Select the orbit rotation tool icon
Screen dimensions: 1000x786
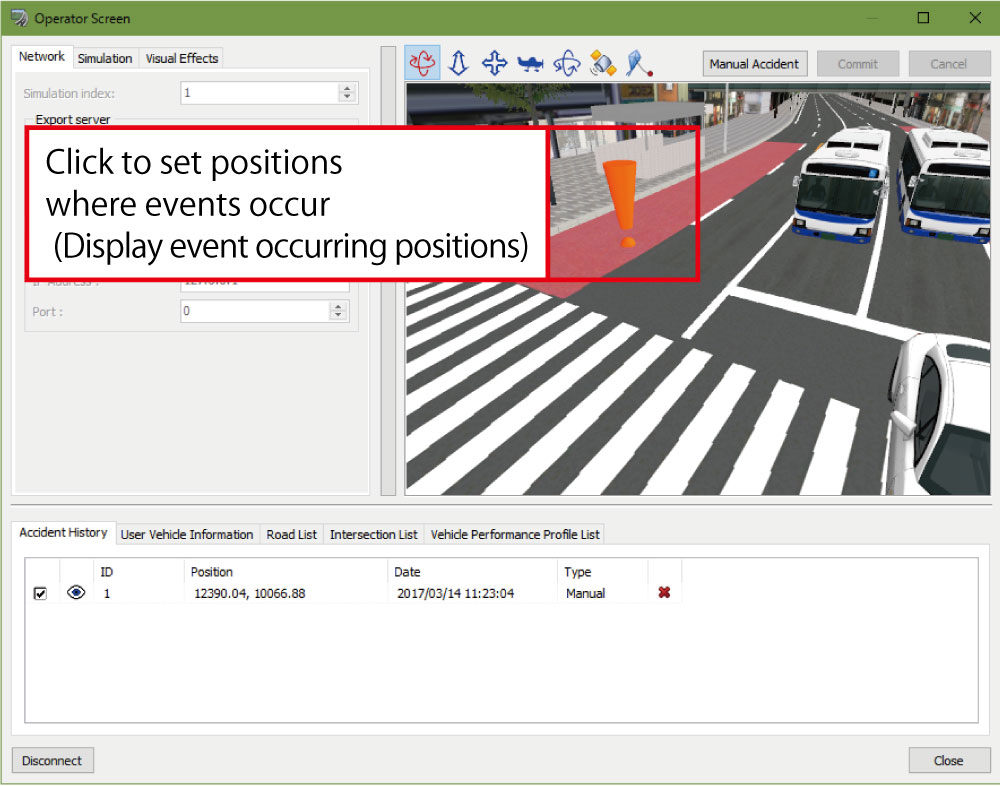pos(567,64)
